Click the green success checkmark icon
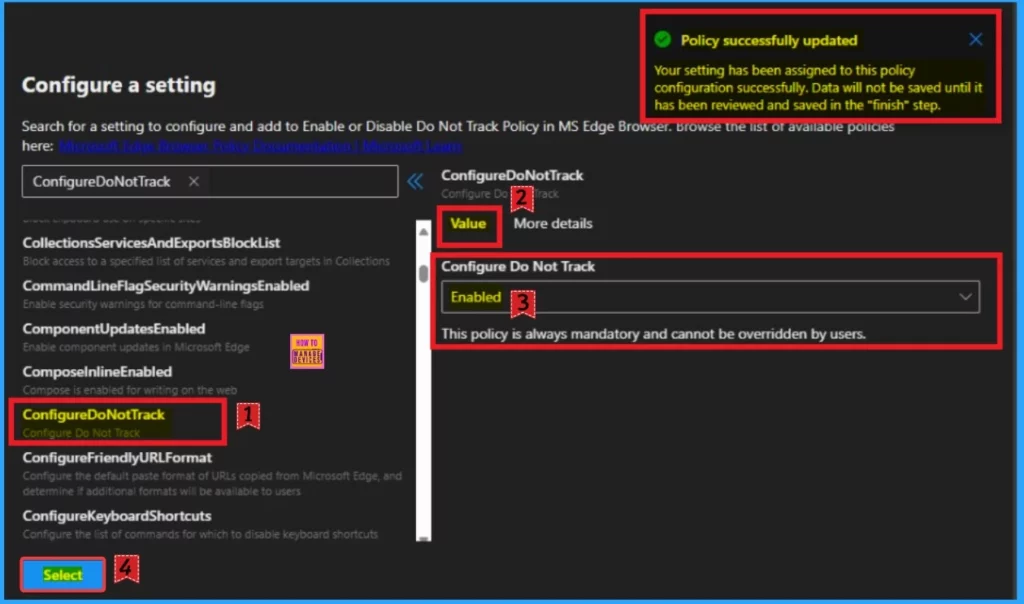This screenshot has width=1024, height=604. click(x=662, y=40)
